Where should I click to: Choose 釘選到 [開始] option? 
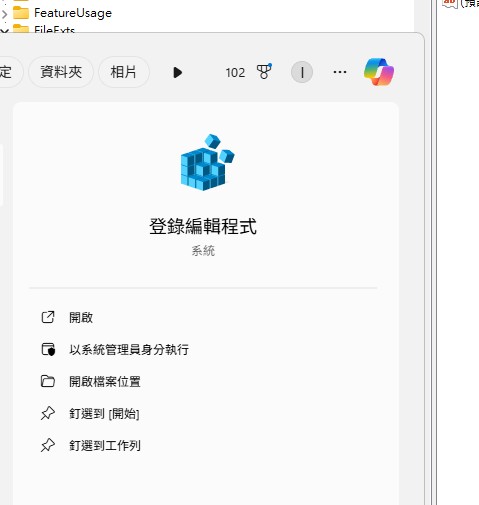point(104,413)
